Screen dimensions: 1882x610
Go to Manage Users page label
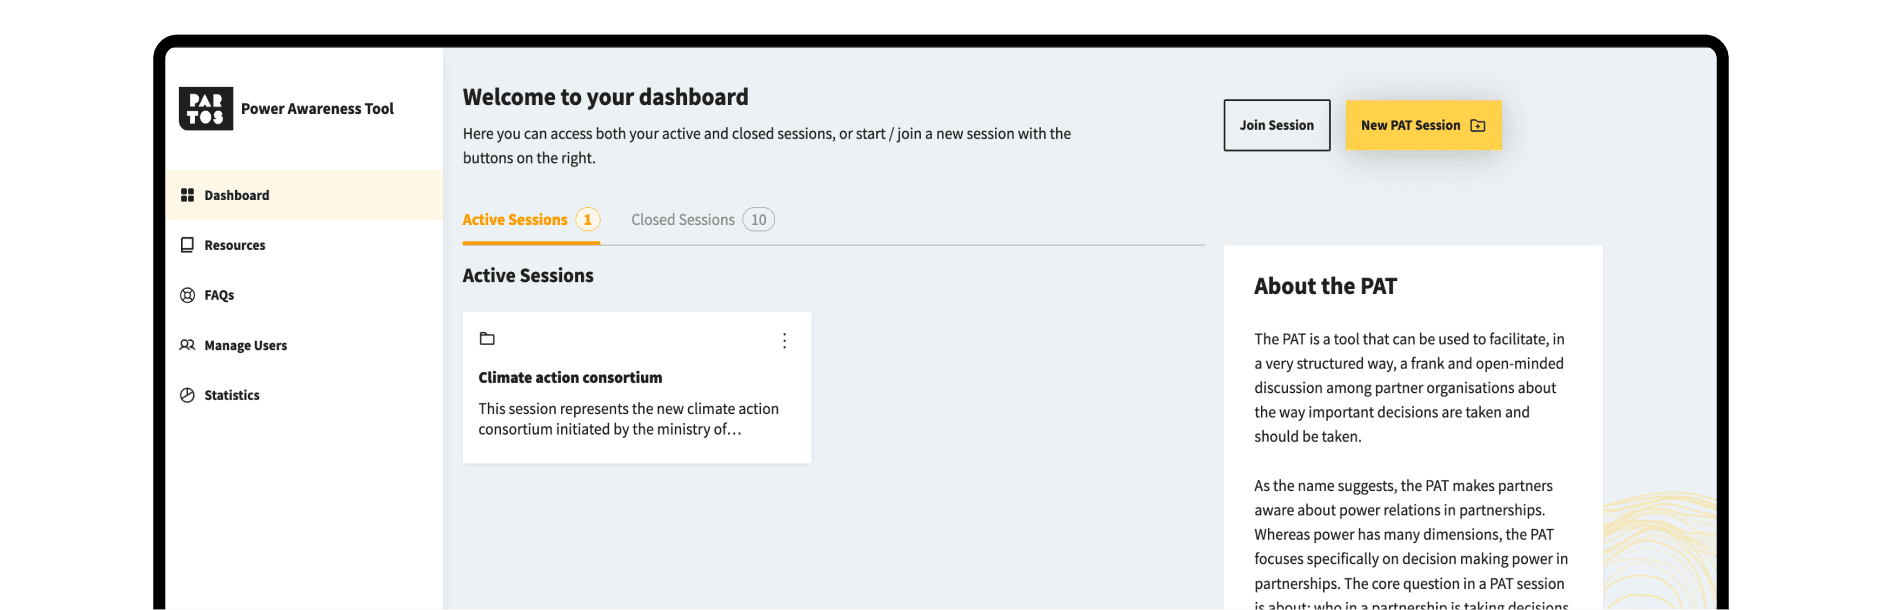coord(245,346)
